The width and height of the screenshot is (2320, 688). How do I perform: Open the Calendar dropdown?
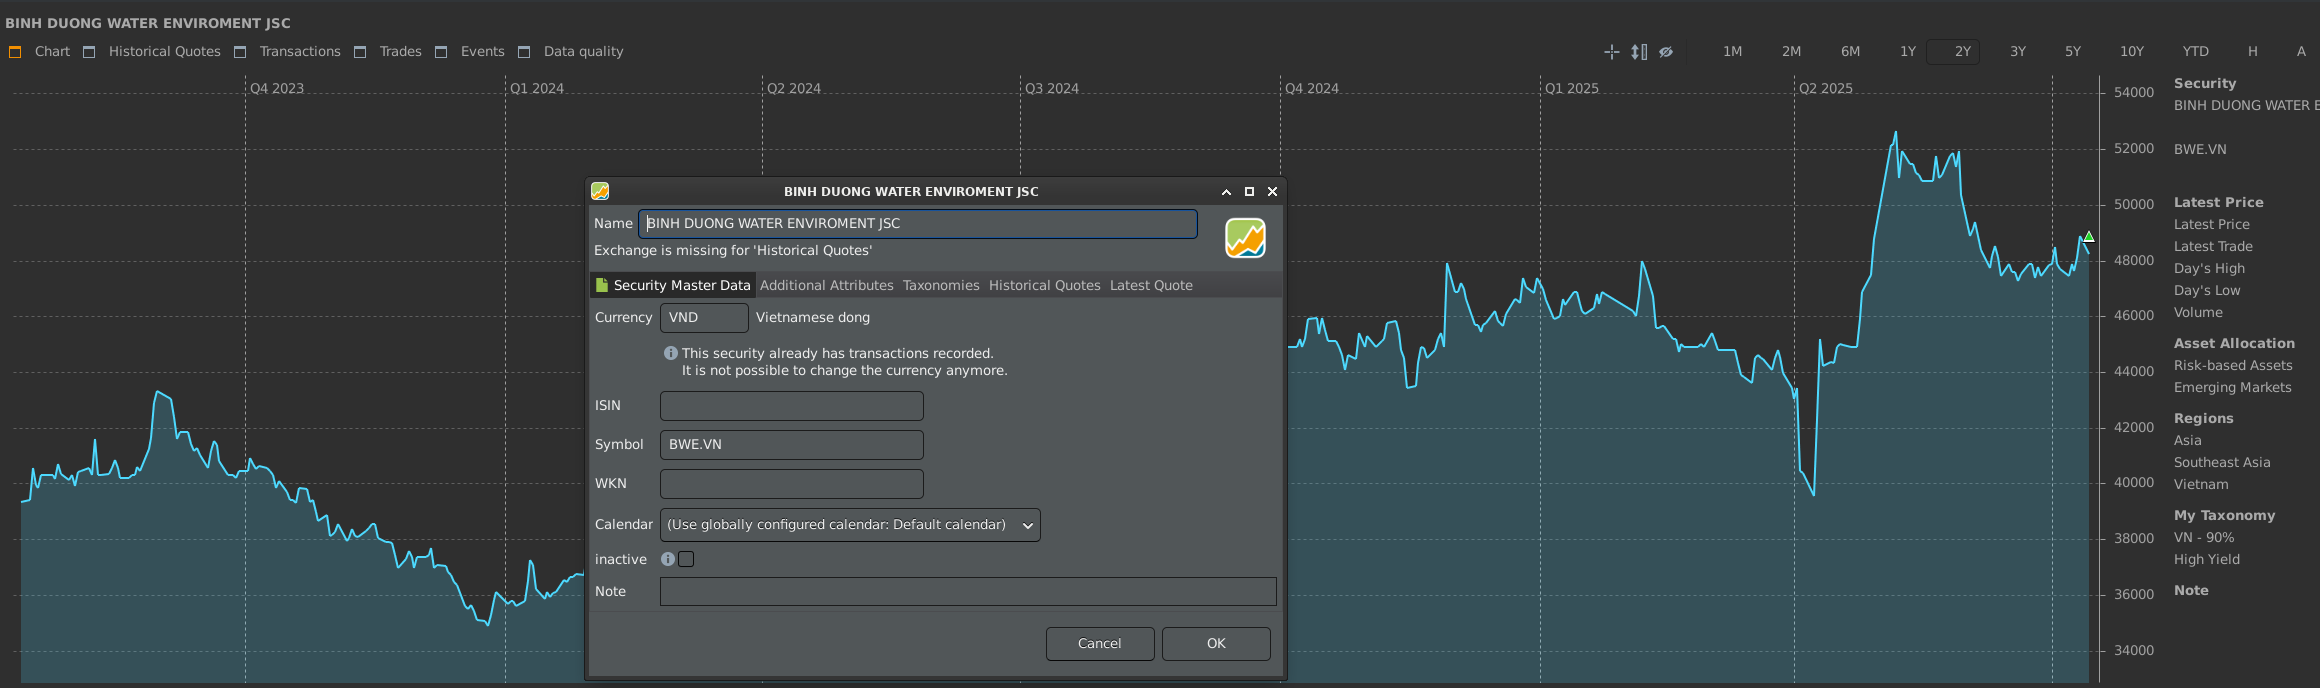click(850, 525)
